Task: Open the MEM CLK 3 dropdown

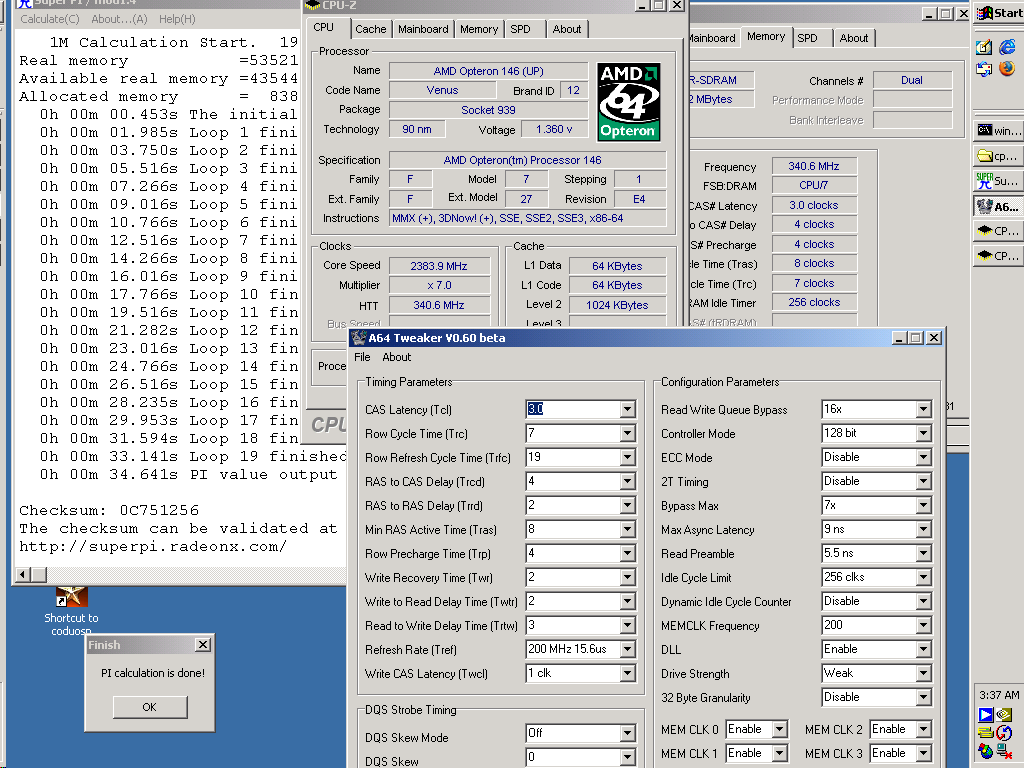Action: point(923,754)
